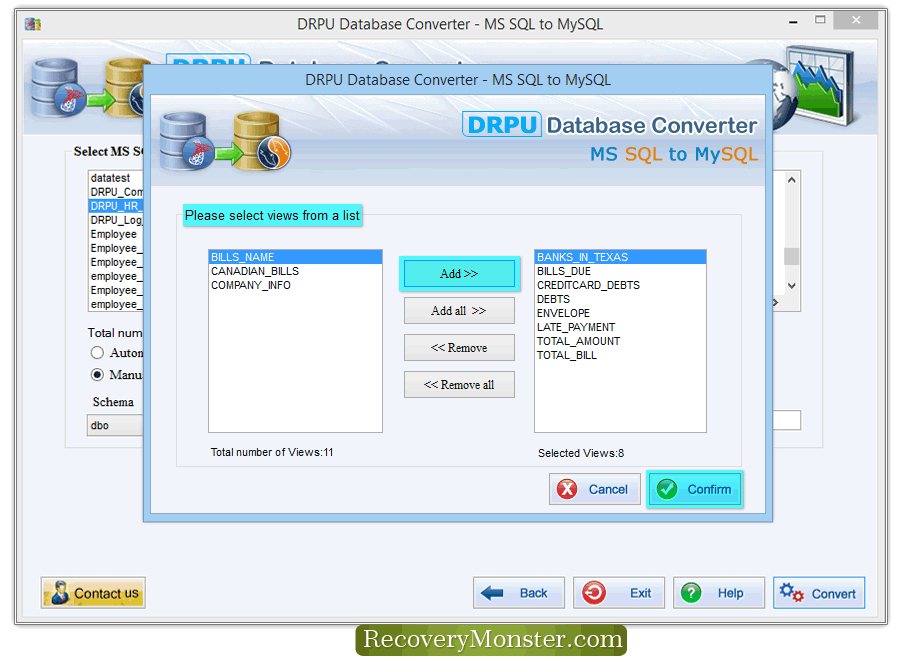Select BILLS_NAME in the available views list
Screen dimensions: 900x658
(295, 257)
